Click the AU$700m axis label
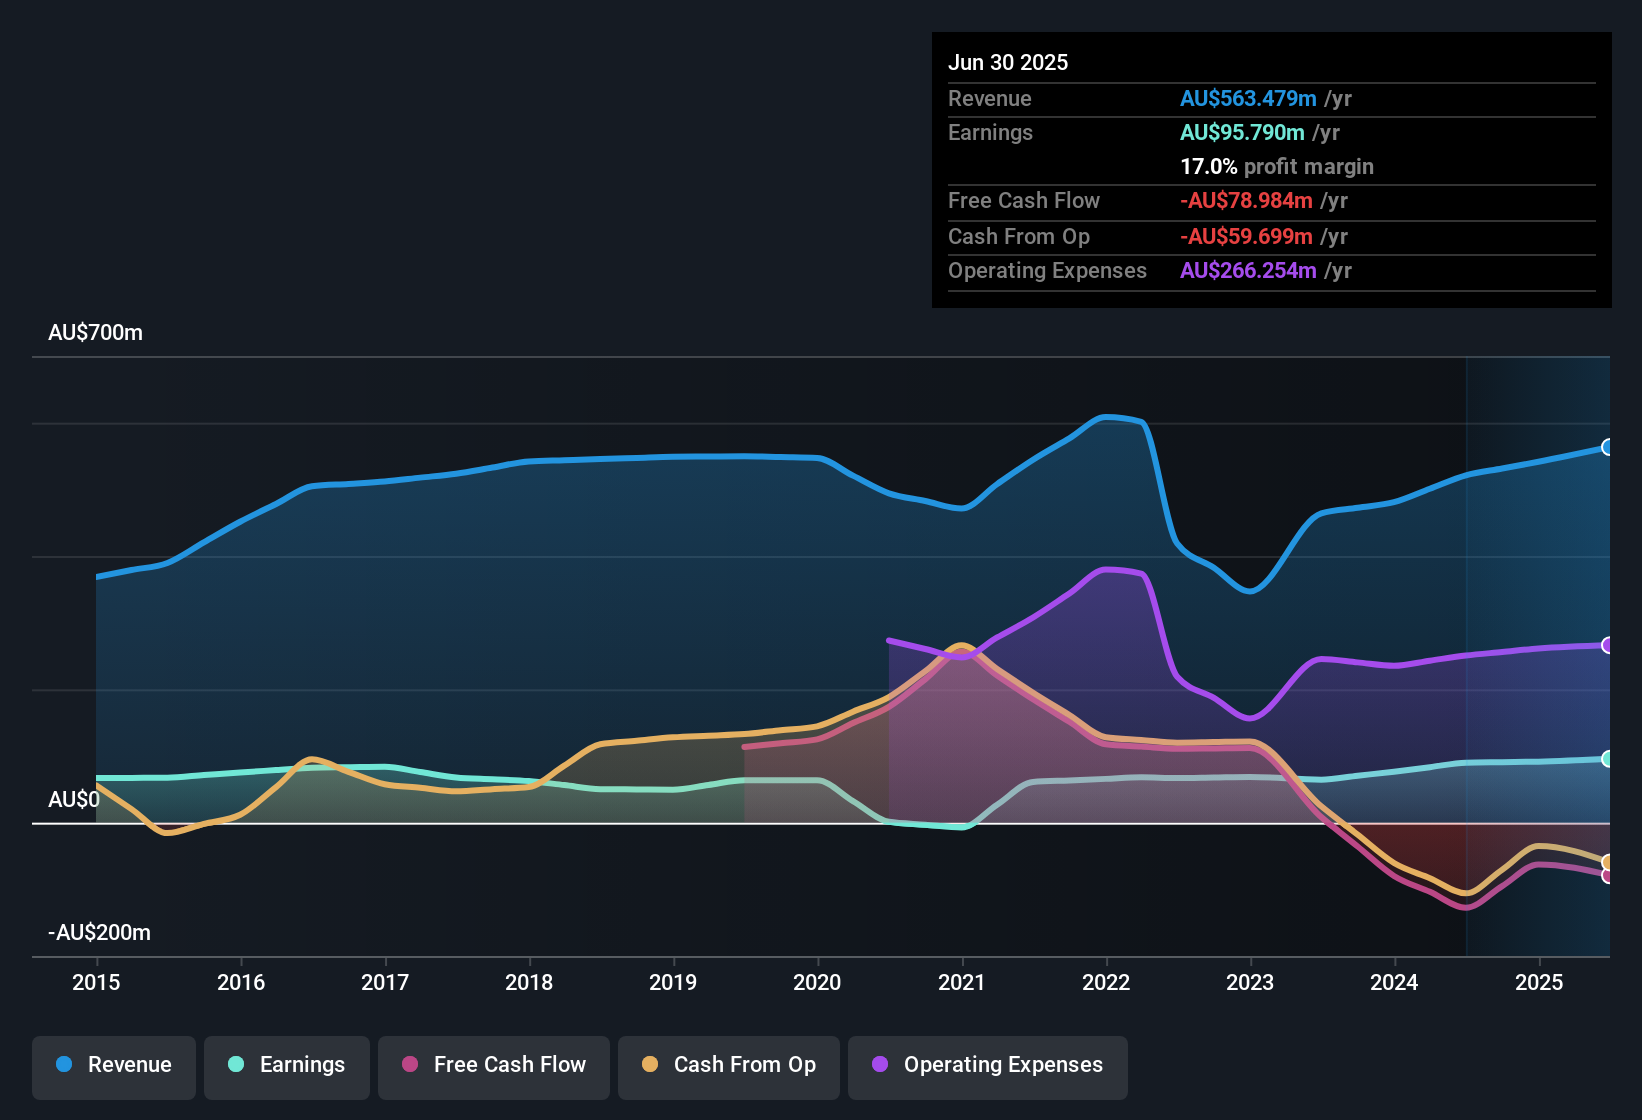The height and width of the screenshot is (1120, 1642). [x=95, y=332]
